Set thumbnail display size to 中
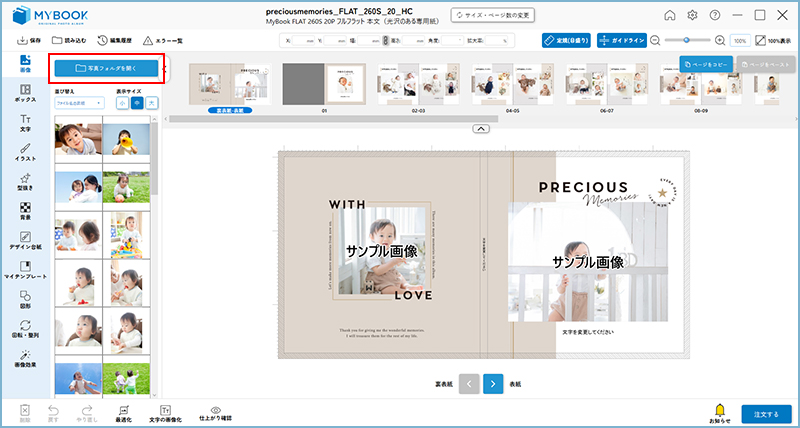This screenshot has width=800, height=428. coord(137,103)
